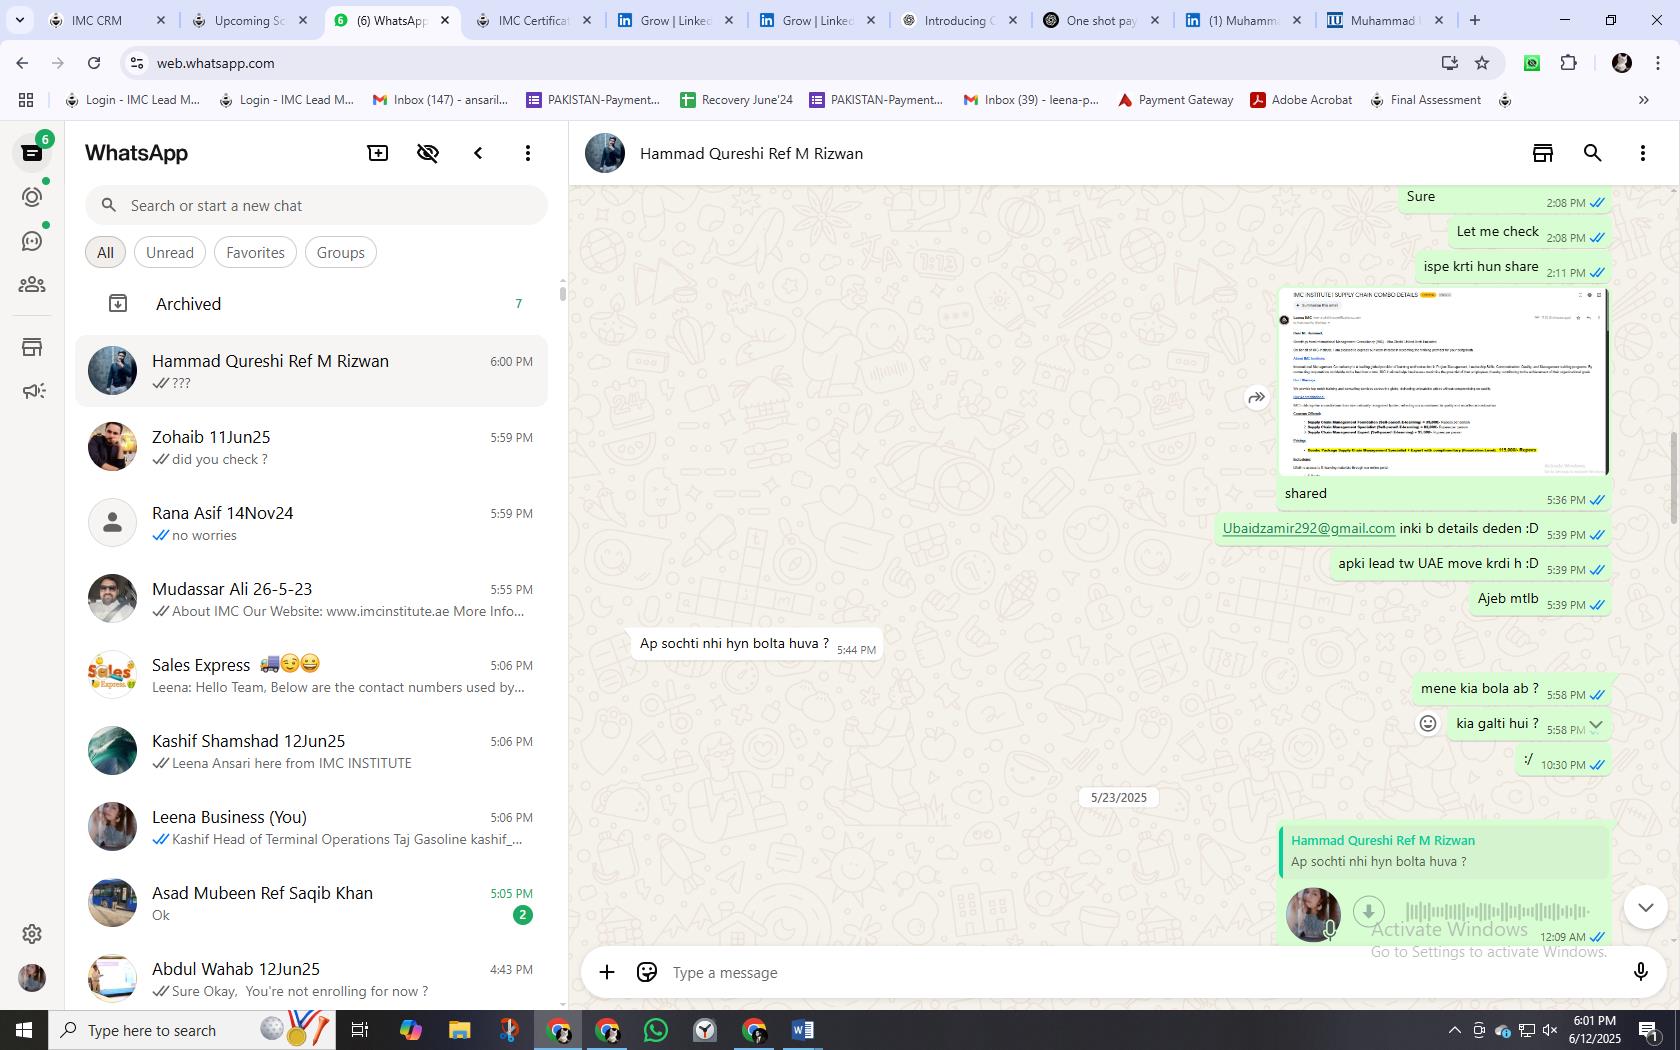
Task: Open profile picture at sidebar bottom
Action: coord(32,978)
